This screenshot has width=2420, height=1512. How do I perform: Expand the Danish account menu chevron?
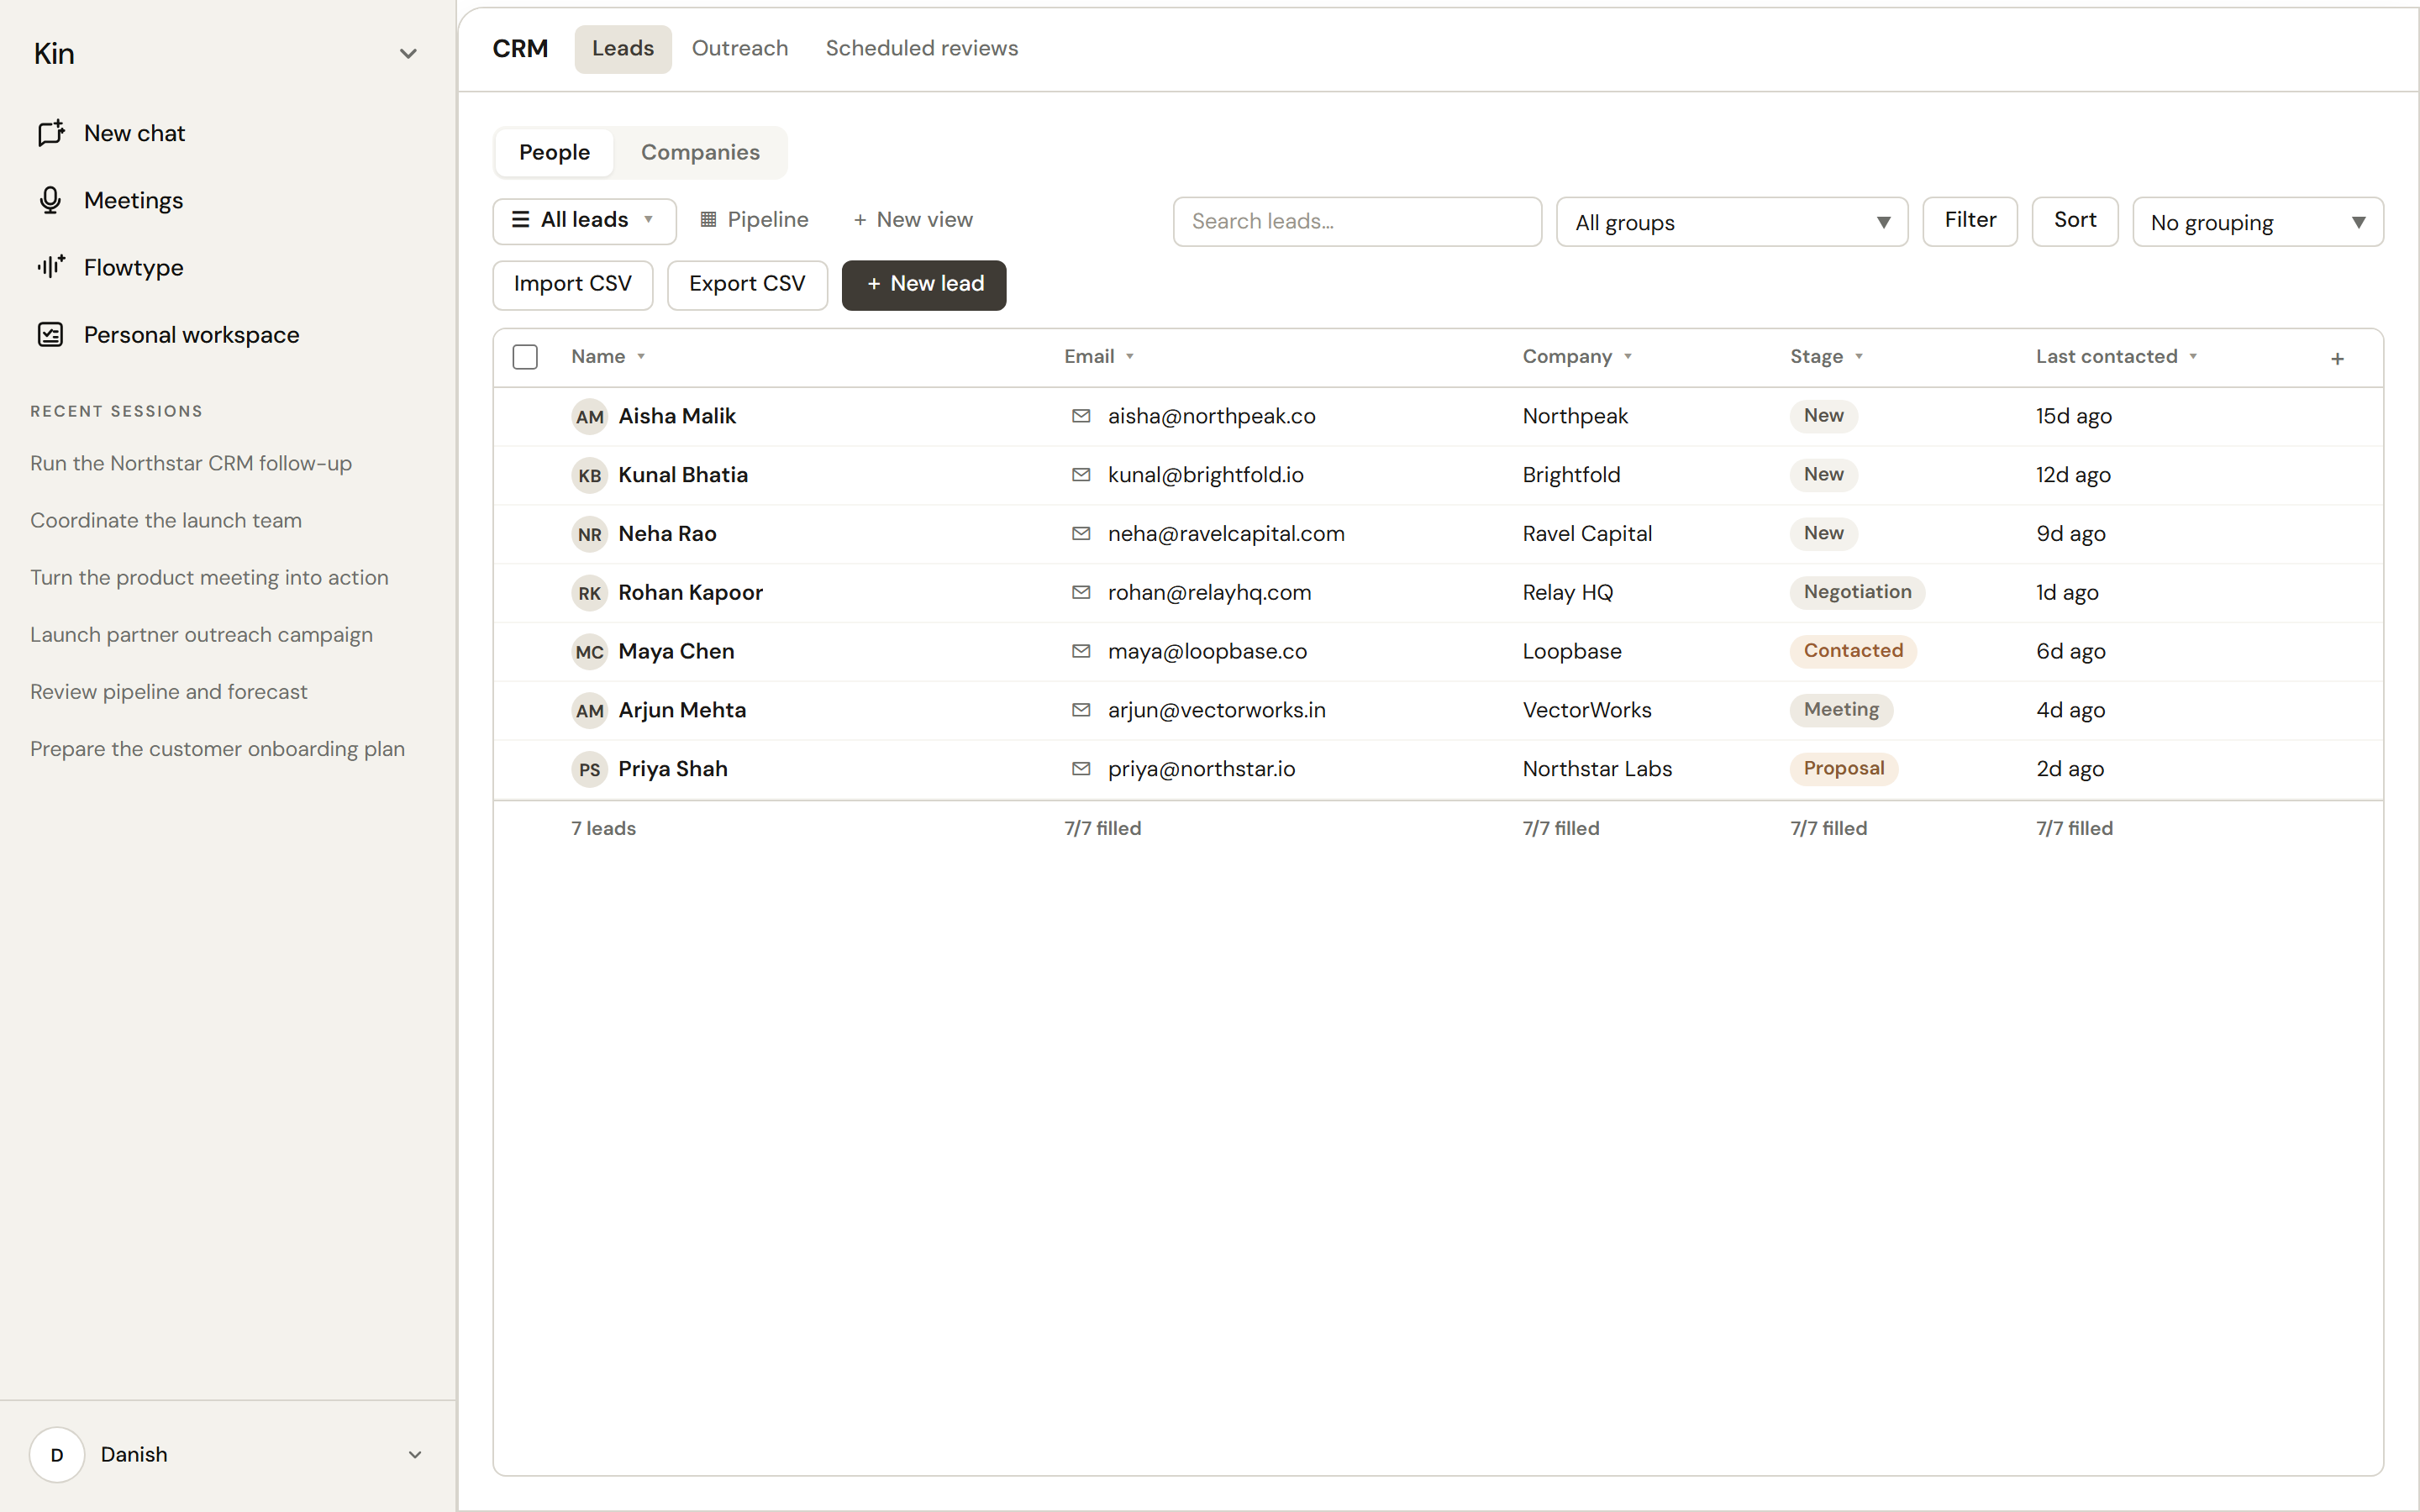click(x=415, y=1455)
